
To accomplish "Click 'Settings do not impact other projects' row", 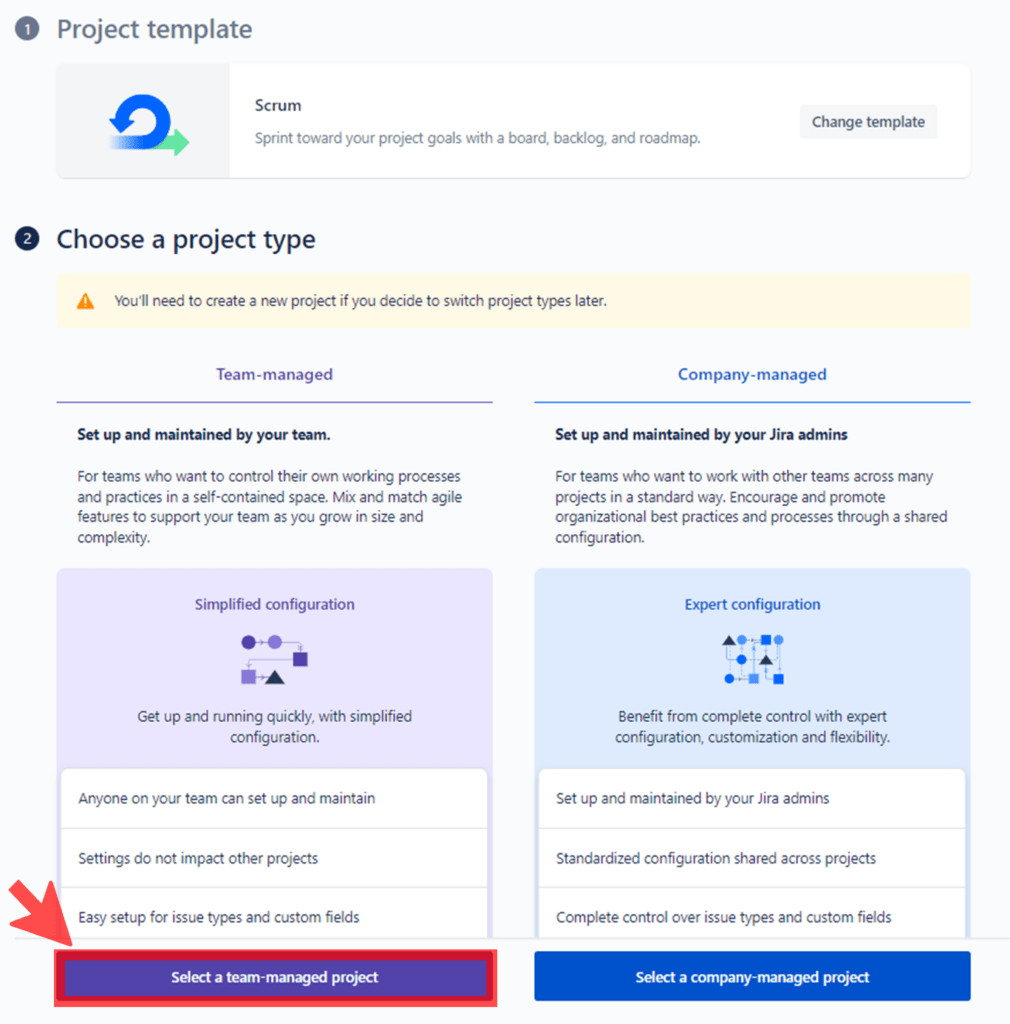I will tap(274, 858).
